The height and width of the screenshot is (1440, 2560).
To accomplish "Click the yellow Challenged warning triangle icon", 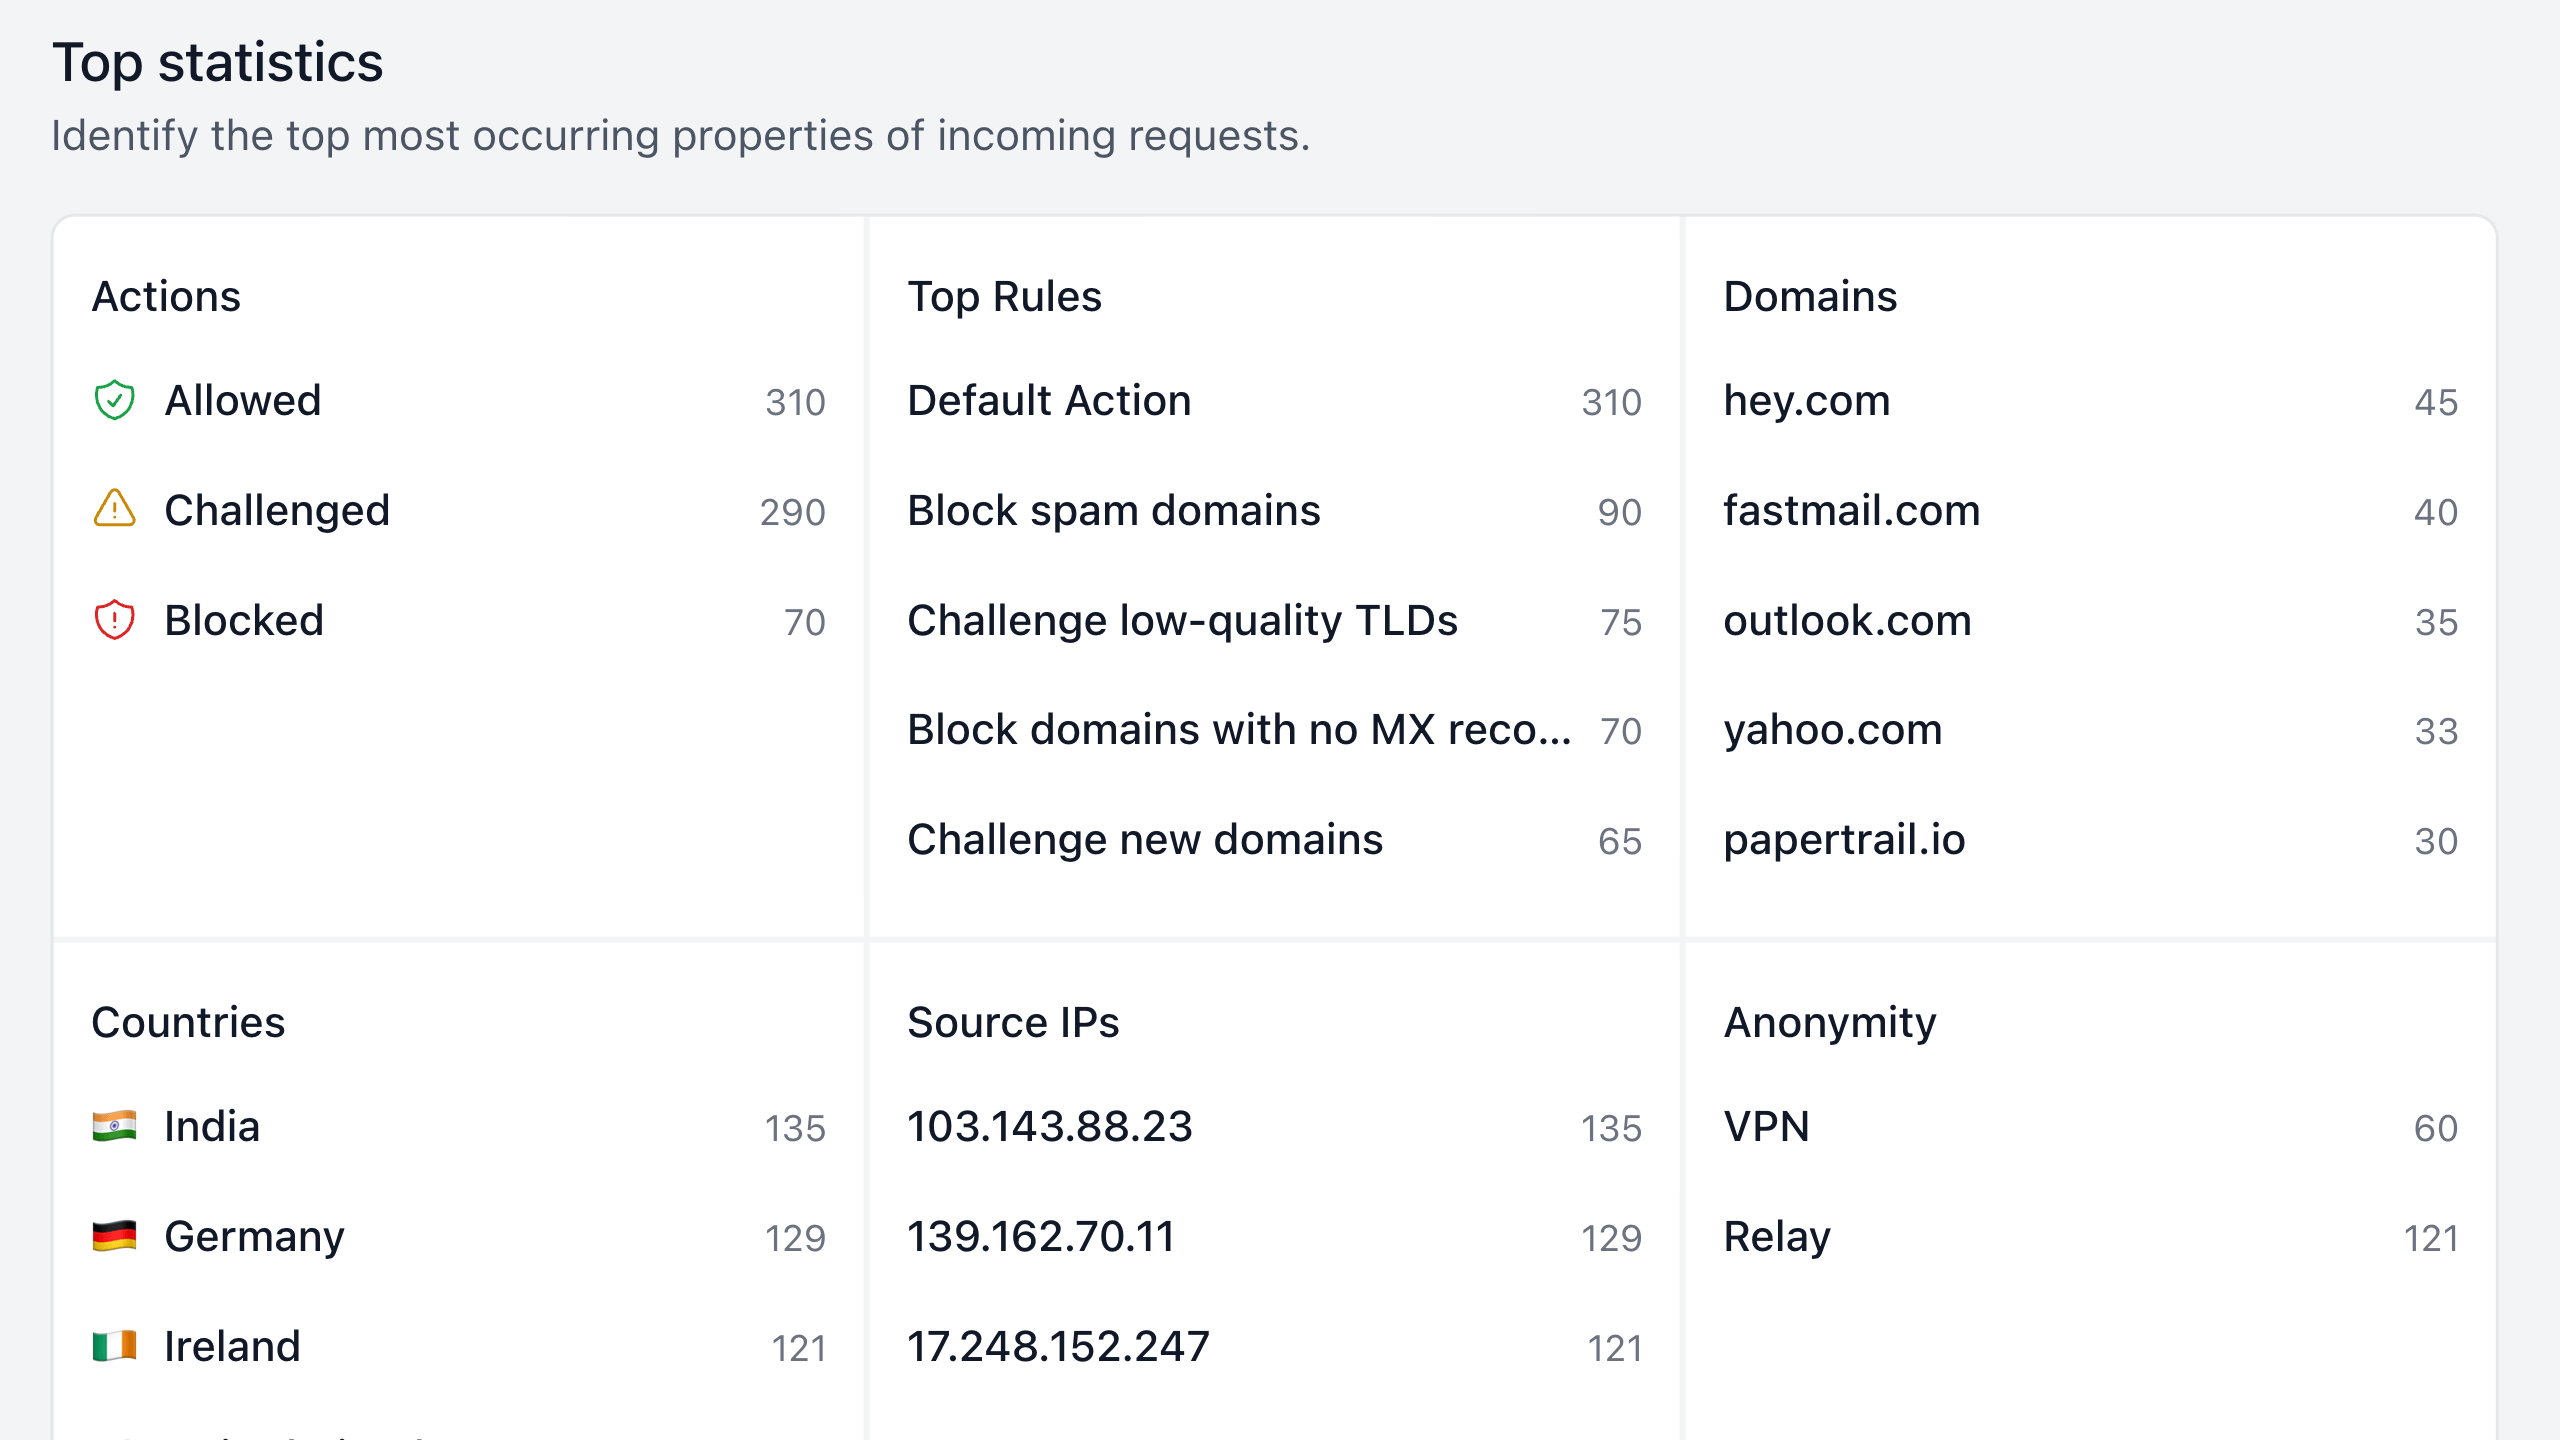I will [114, 509].
